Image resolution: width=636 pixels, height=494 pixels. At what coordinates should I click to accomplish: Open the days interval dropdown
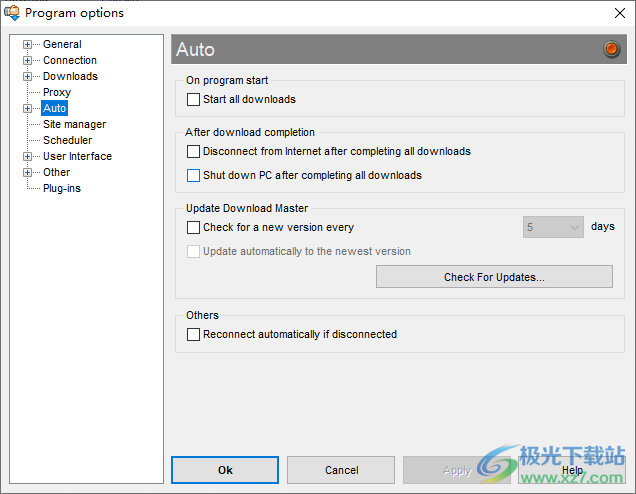553,227
